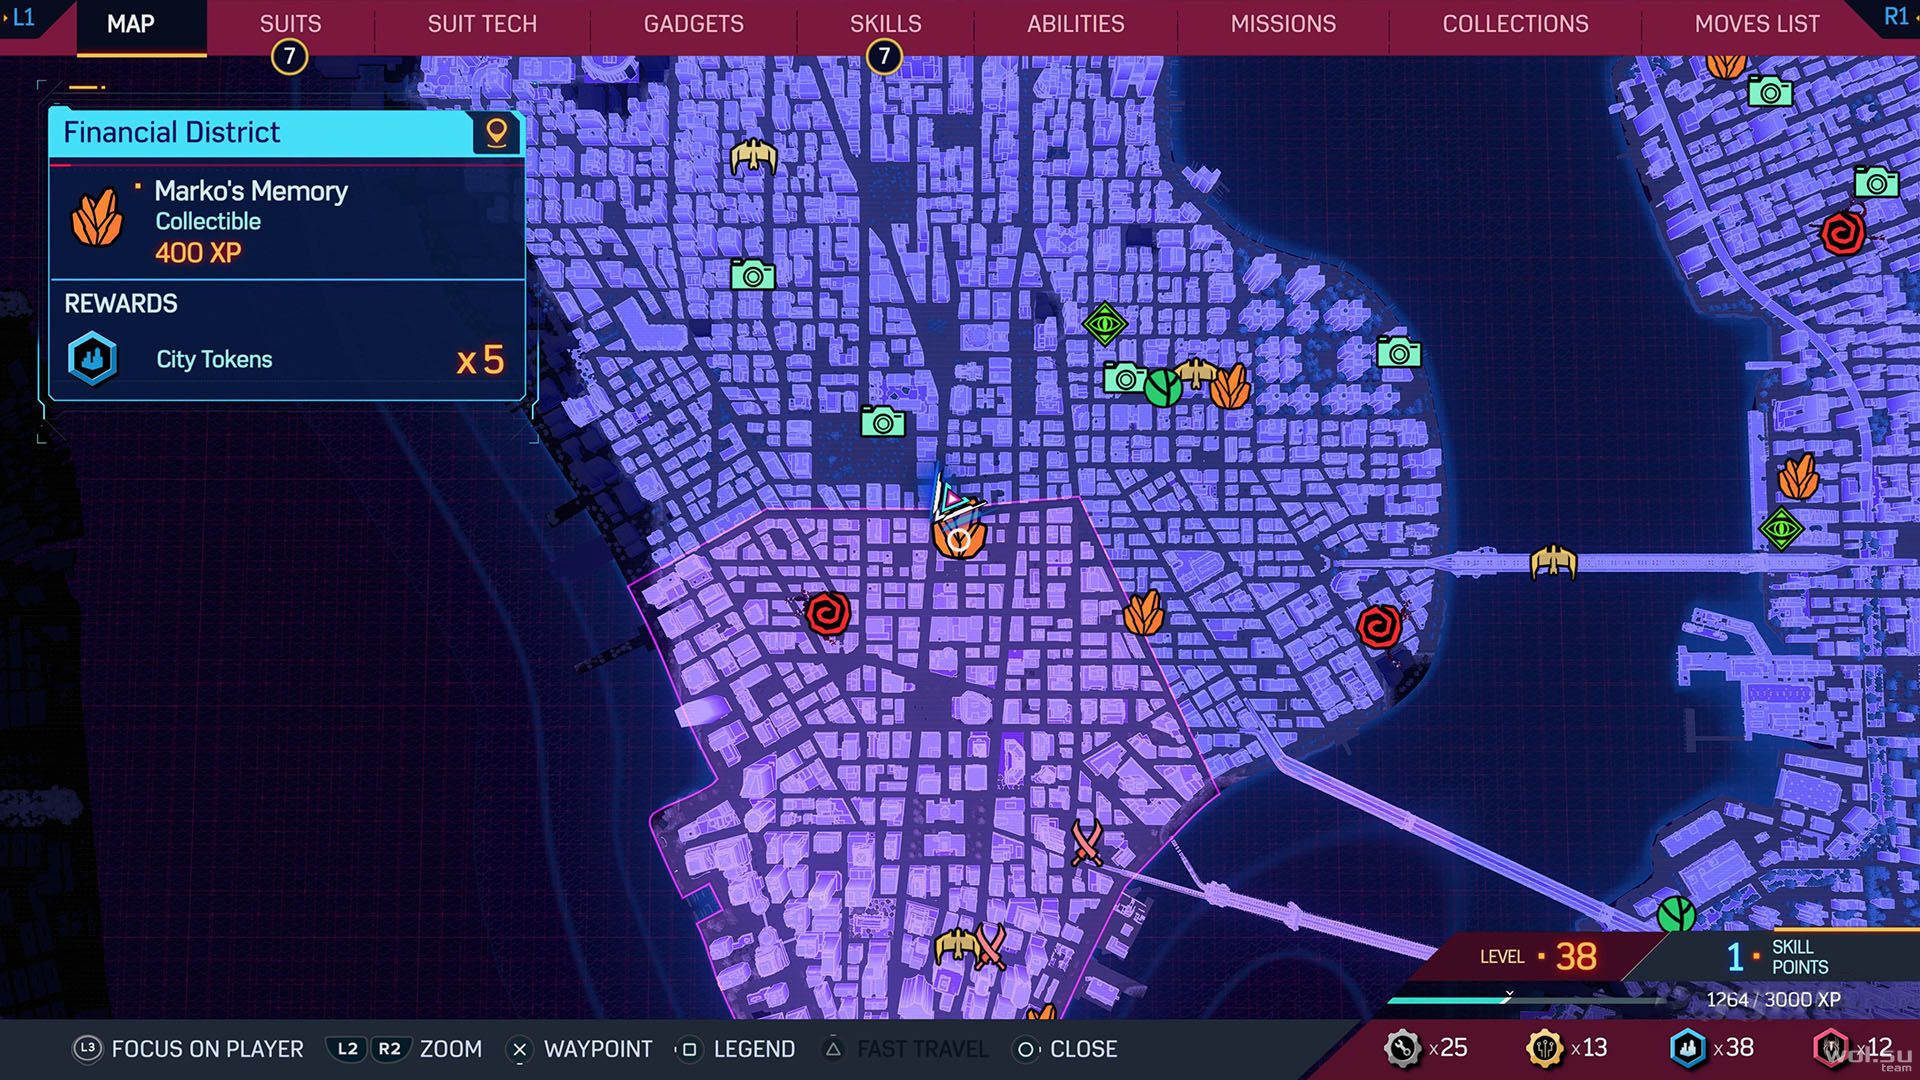Screen dimensions: 1920x1080
Task: Select the crossed-blades icon beside the southern bird
Action: click(990, 946)
